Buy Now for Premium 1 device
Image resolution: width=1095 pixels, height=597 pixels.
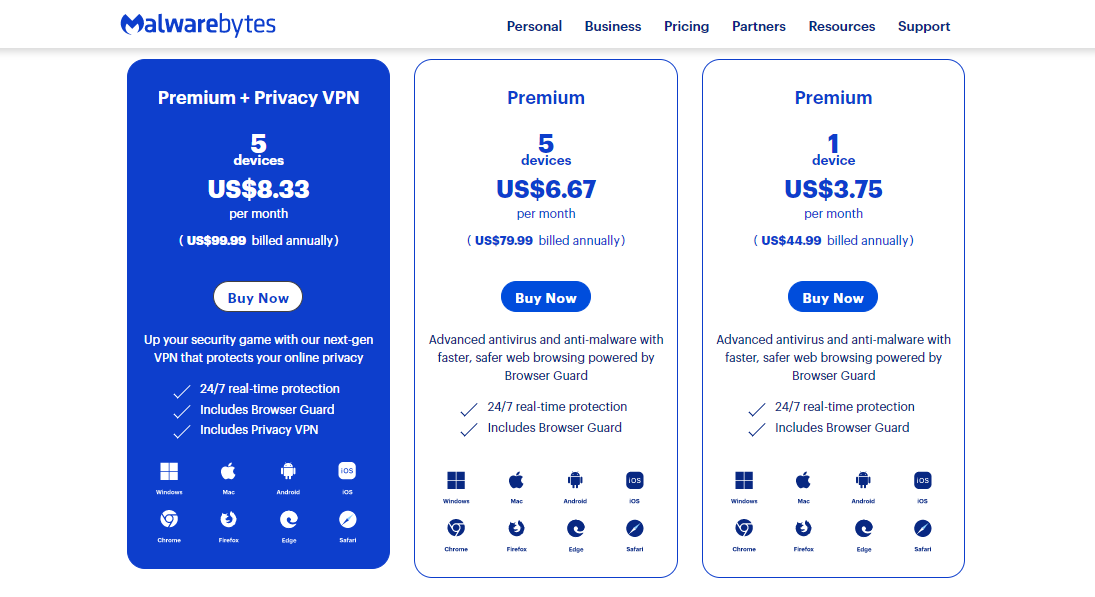[x=833, y=297]
